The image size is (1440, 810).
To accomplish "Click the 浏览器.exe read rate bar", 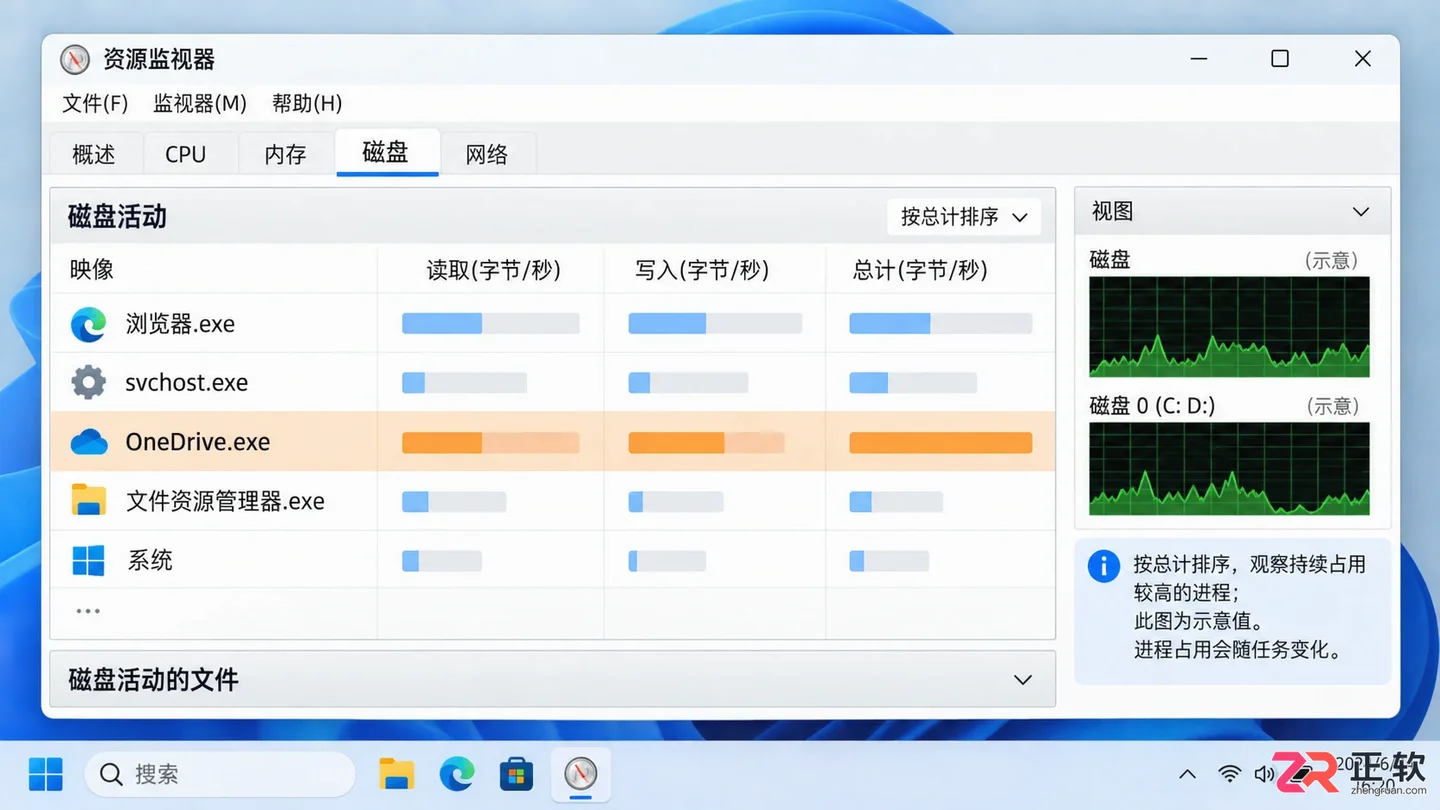I will (x=491, y=323).
